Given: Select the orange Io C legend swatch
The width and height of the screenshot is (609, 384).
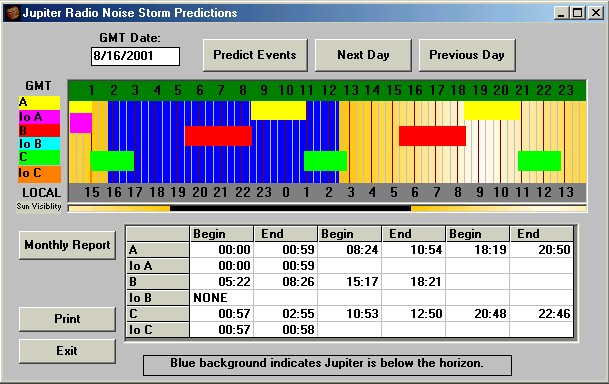Looking at the screenshot, I should coord(39,174).
